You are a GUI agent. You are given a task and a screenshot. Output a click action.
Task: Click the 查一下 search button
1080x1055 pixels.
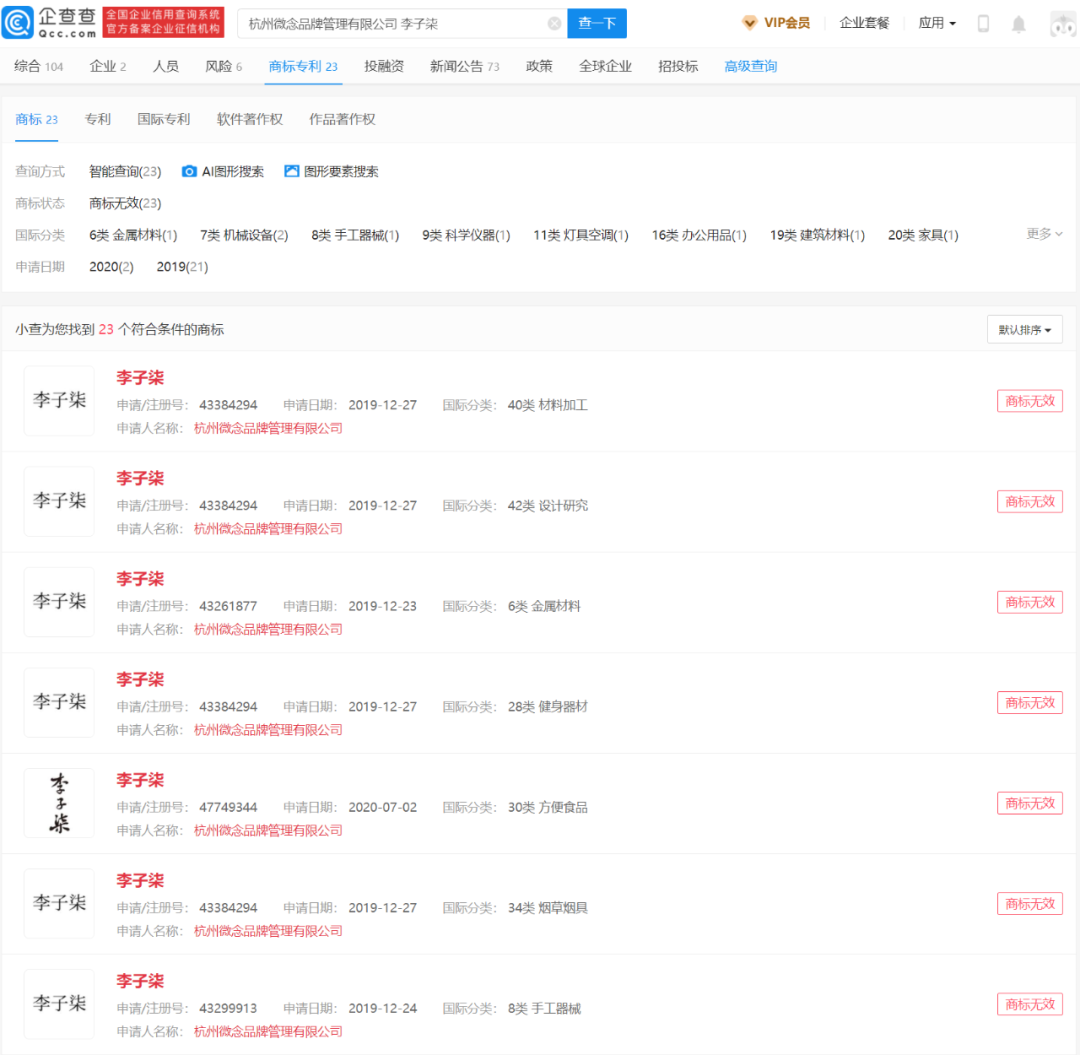[x=596, y=23]
